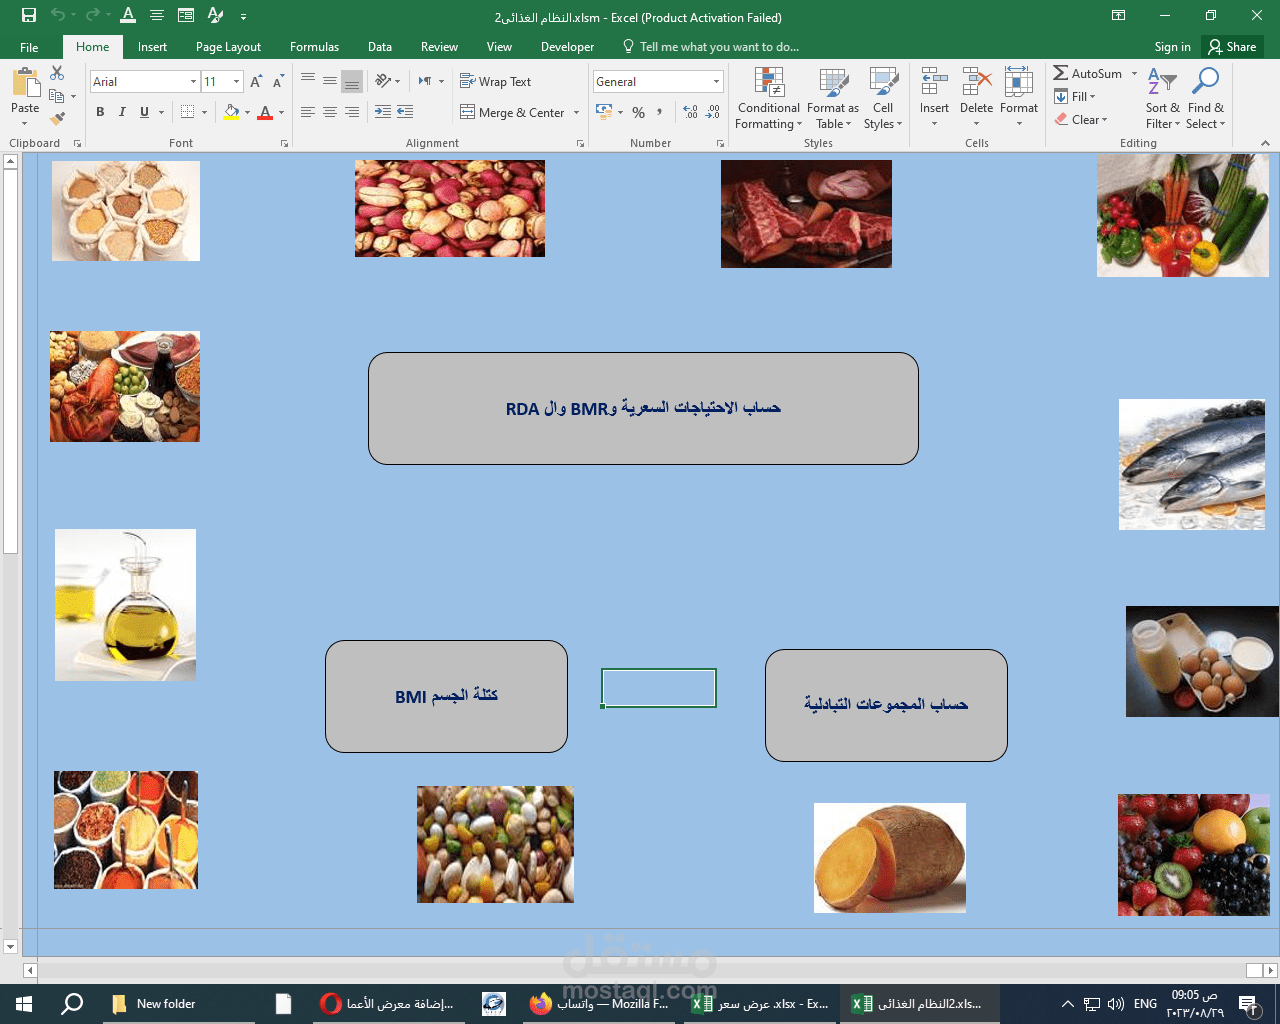This screenshot has width=1280, height=1024.
Task: Click Merge & Center
Action: point(513,112)
